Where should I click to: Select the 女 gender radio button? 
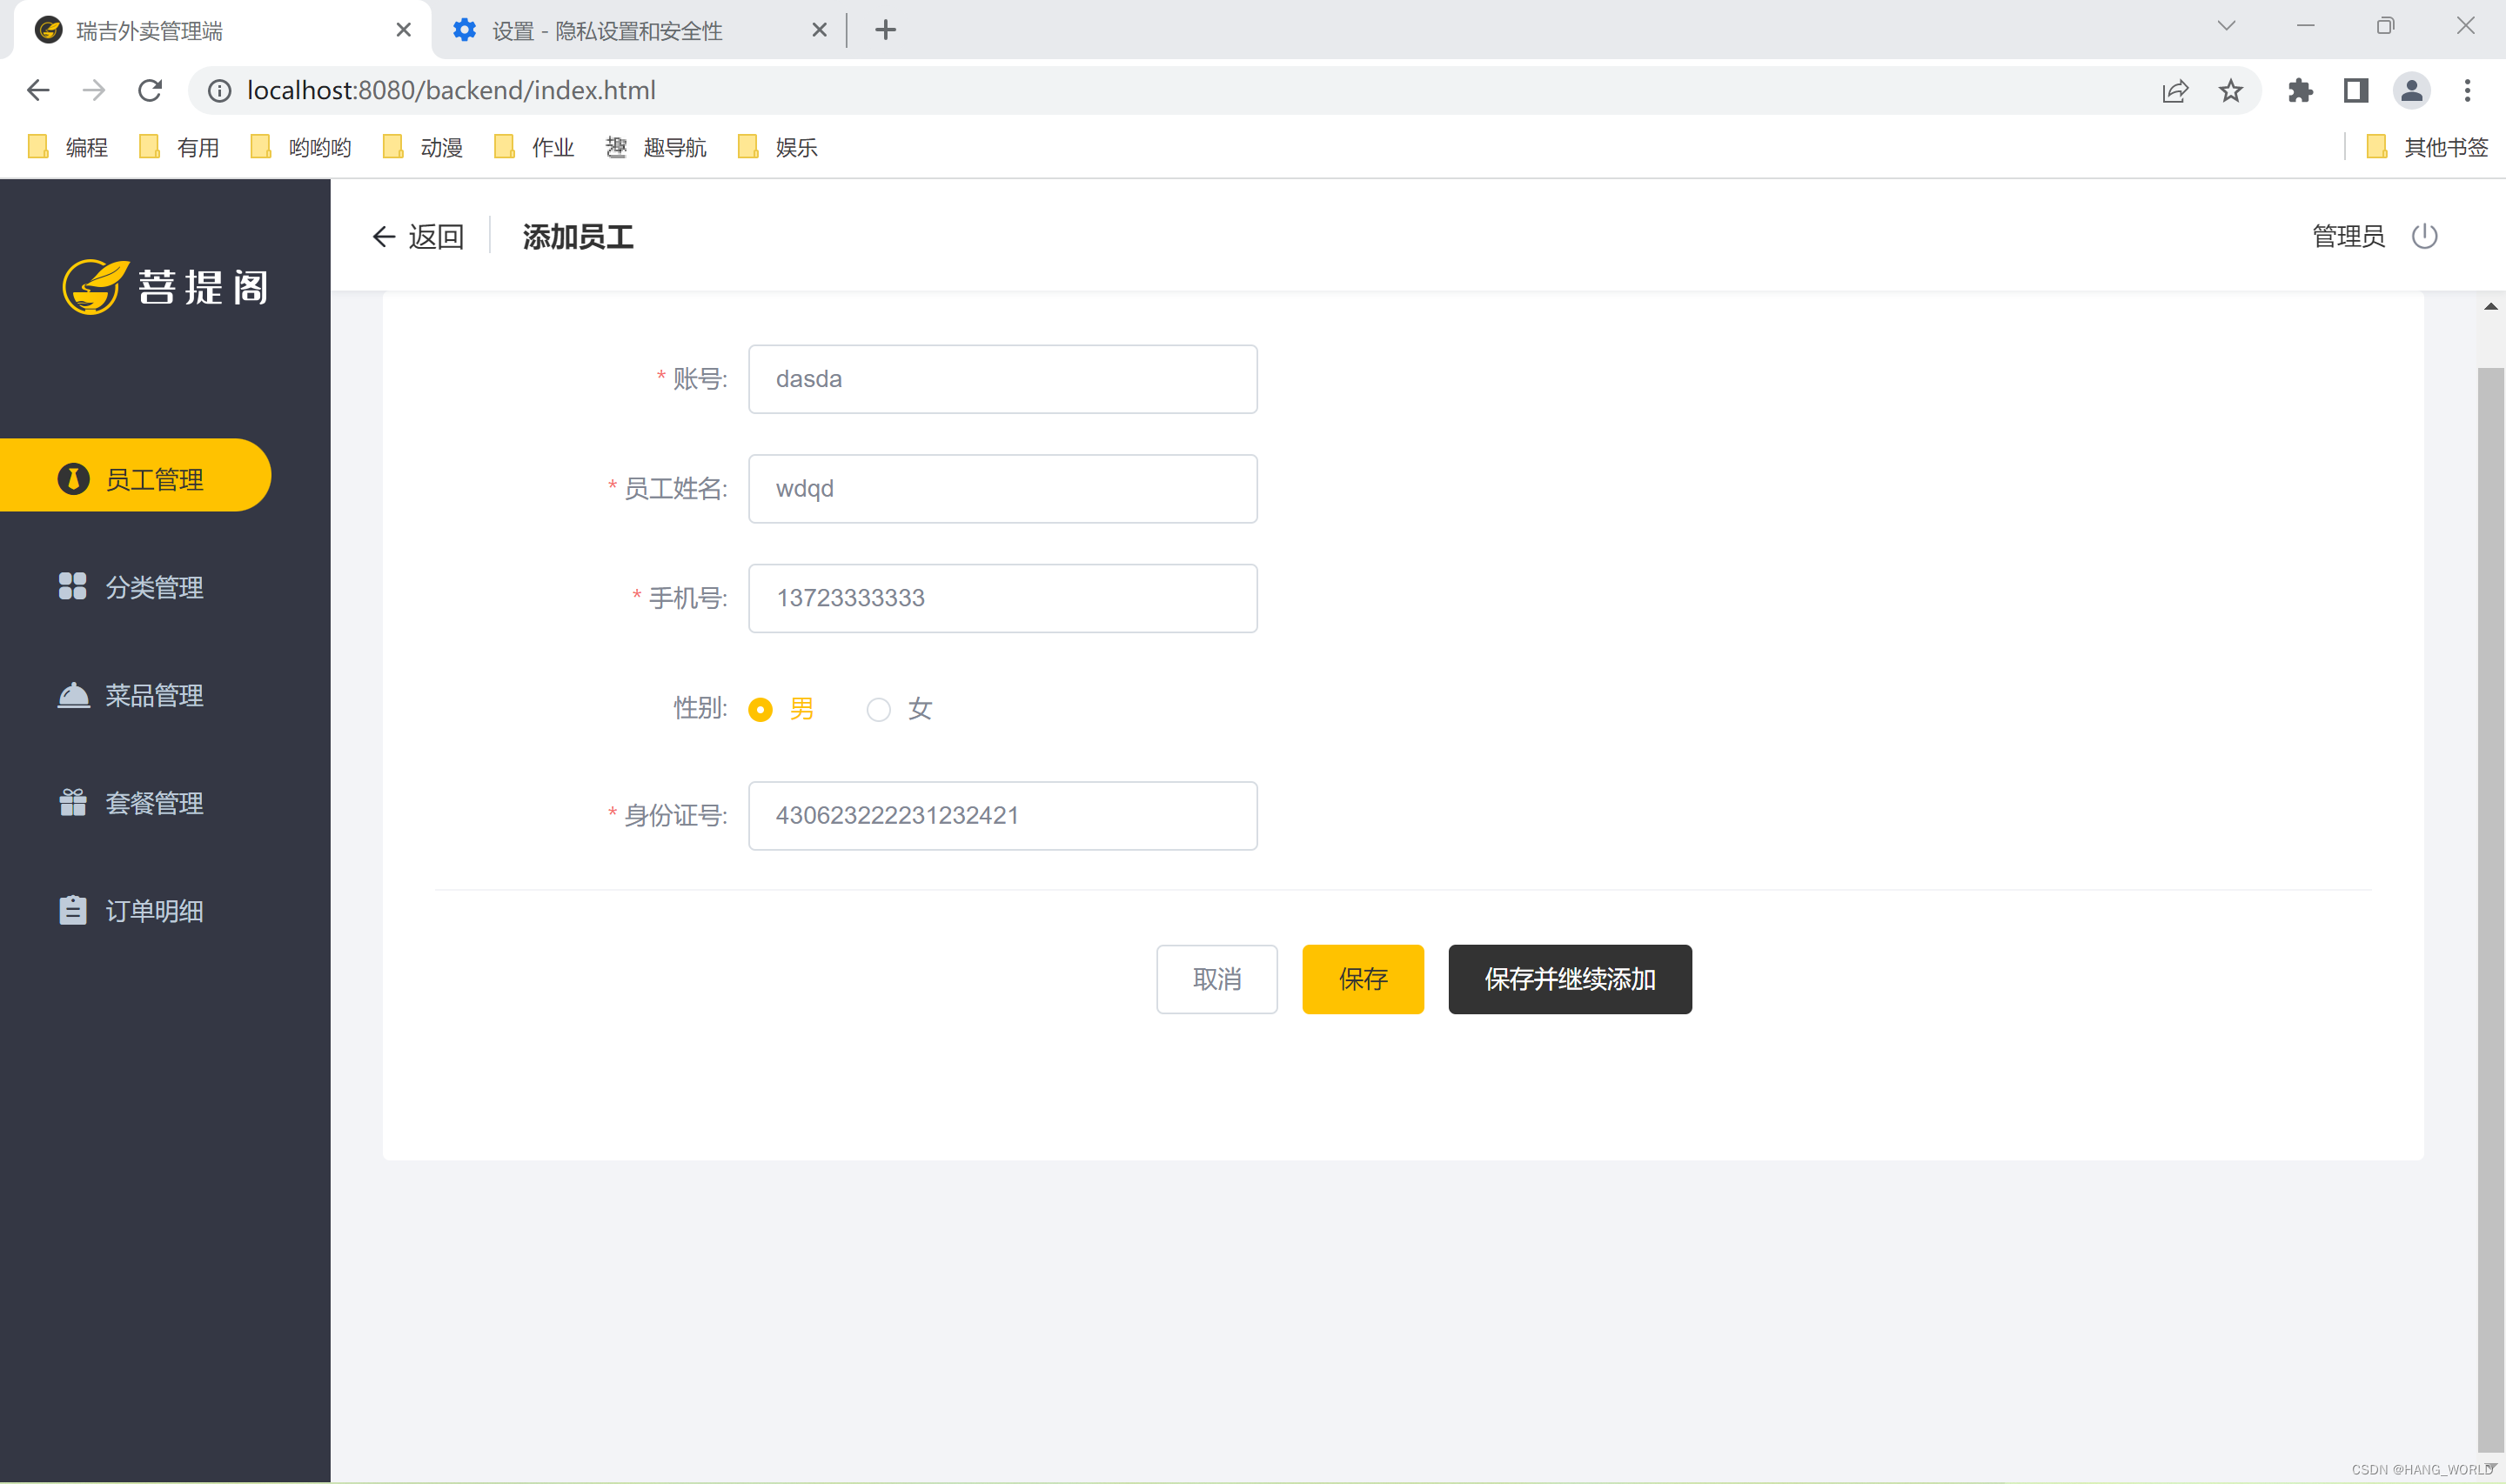point(878,710)
